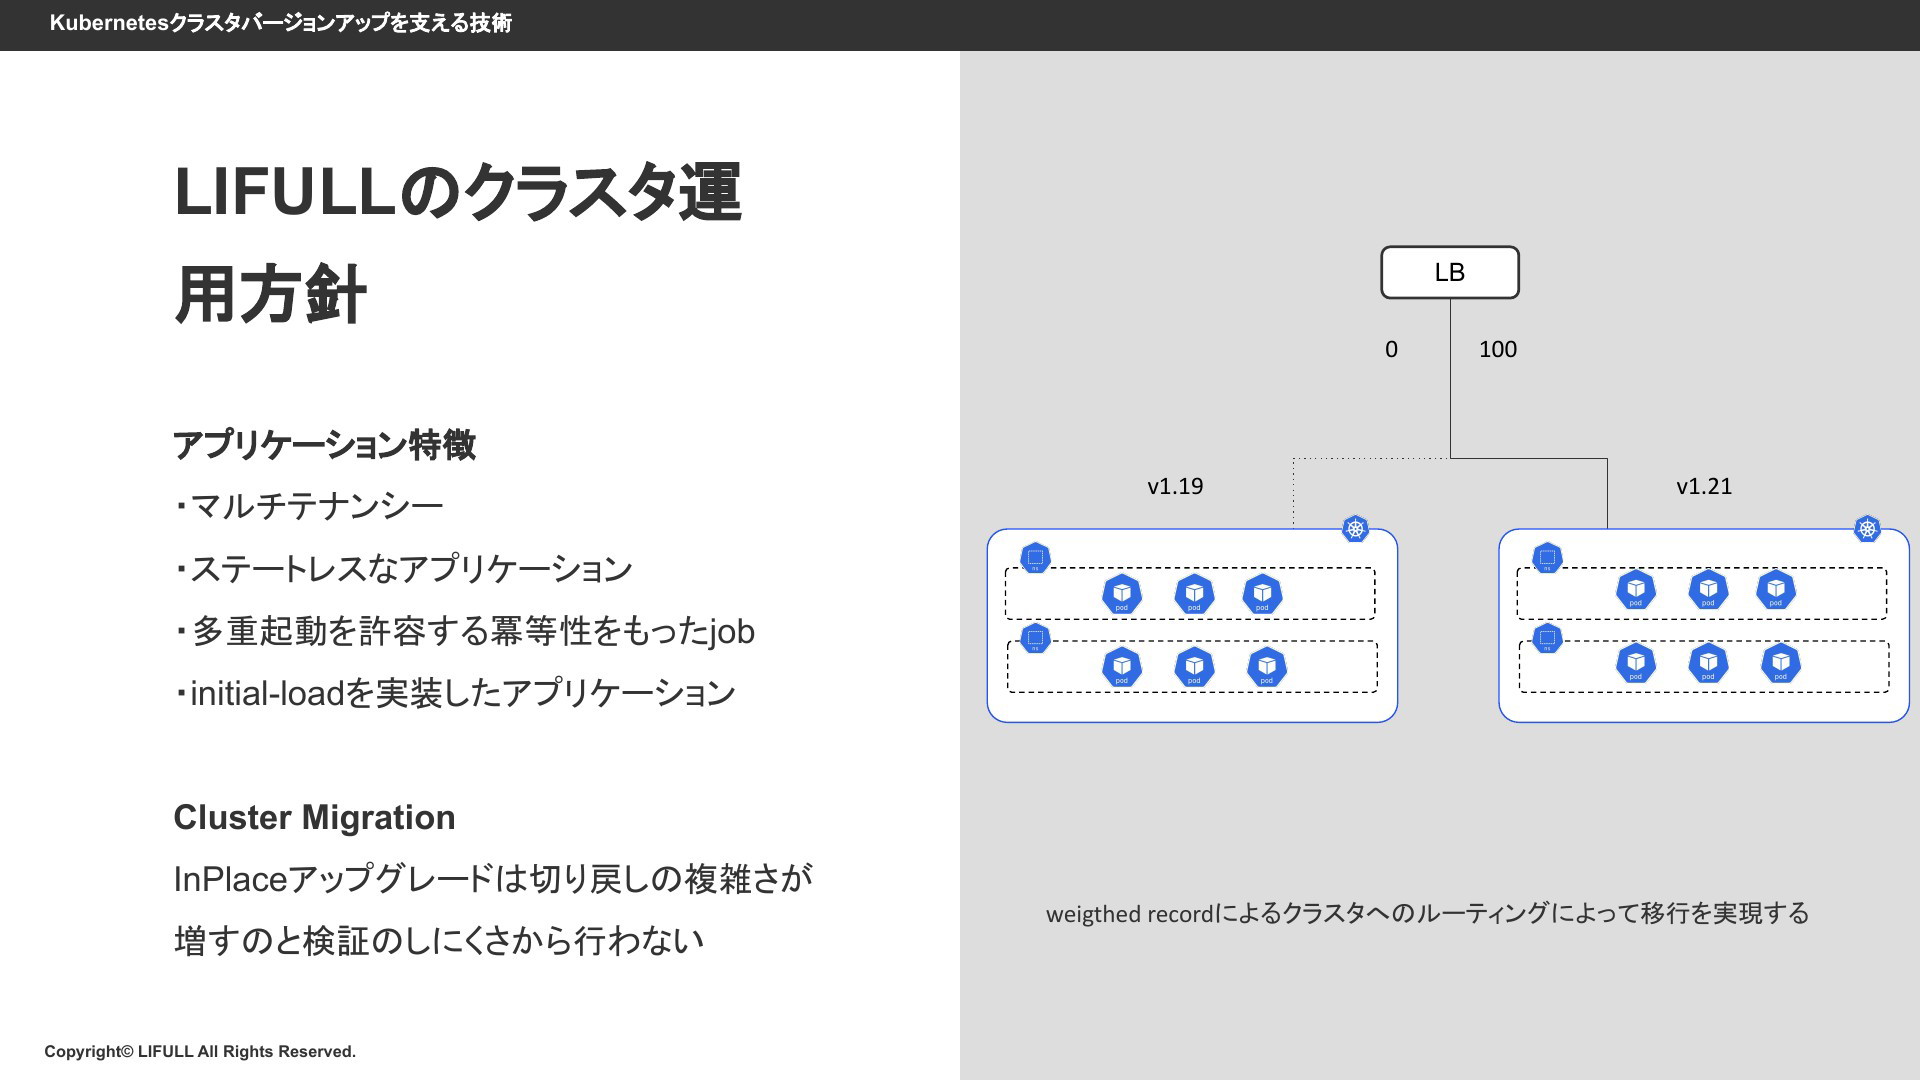This screenshot has height=1080, width=1920.
Task: Click the leftmost pod in v1.19's lower namespace
Action: pos(1122,667)
